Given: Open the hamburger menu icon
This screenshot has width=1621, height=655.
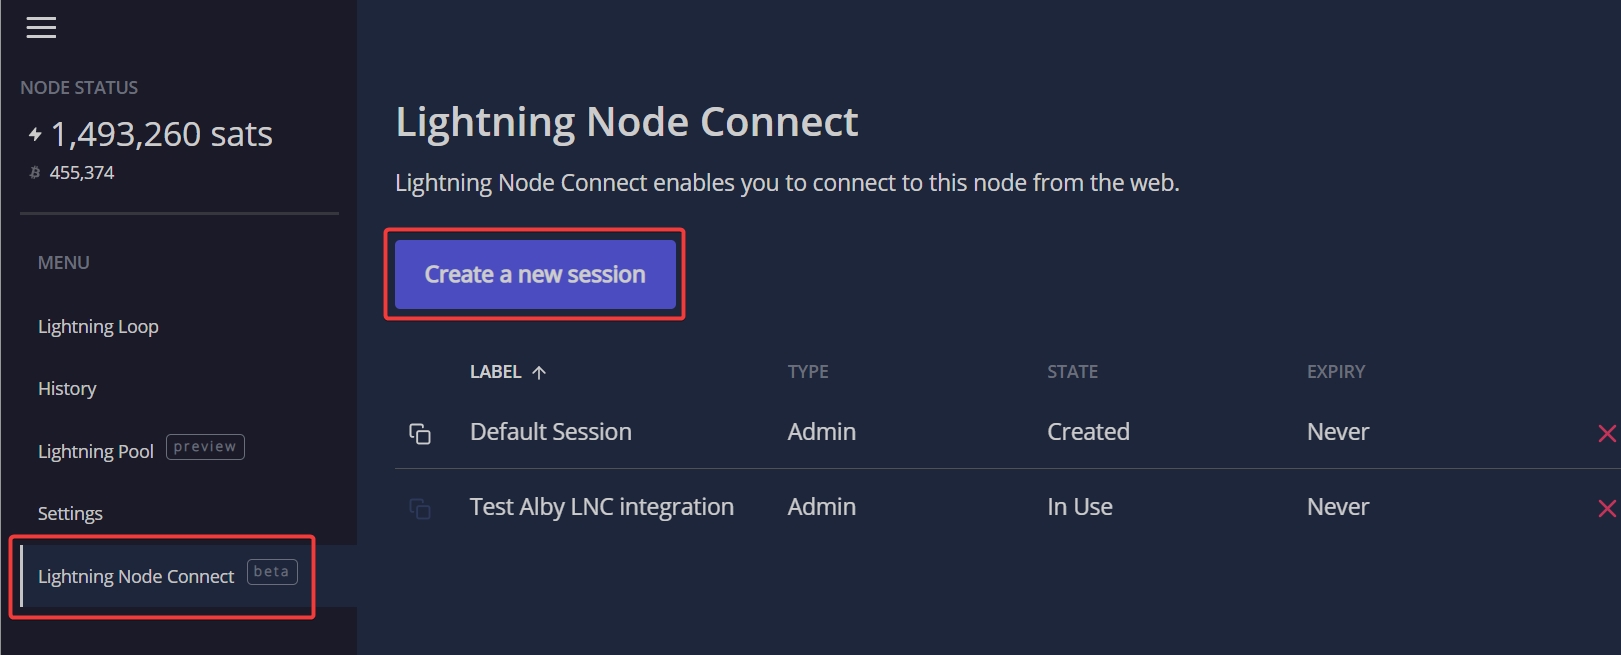Looking at the screenshot, I should [x=41, y=28].
